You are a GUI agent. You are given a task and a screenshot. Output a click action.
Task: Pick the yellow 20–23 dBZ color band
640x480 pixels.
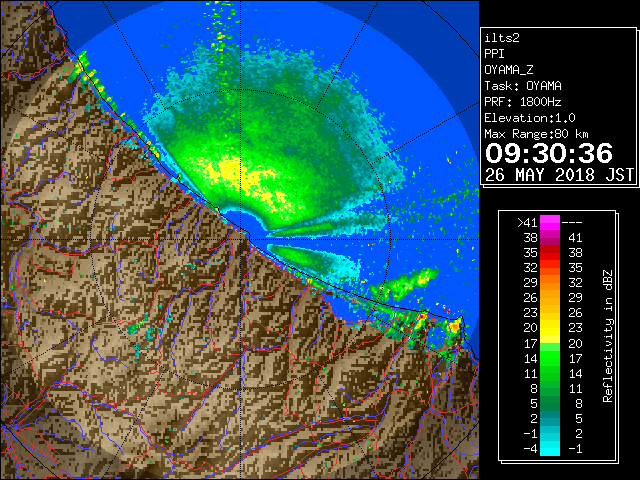pos(550,328)
